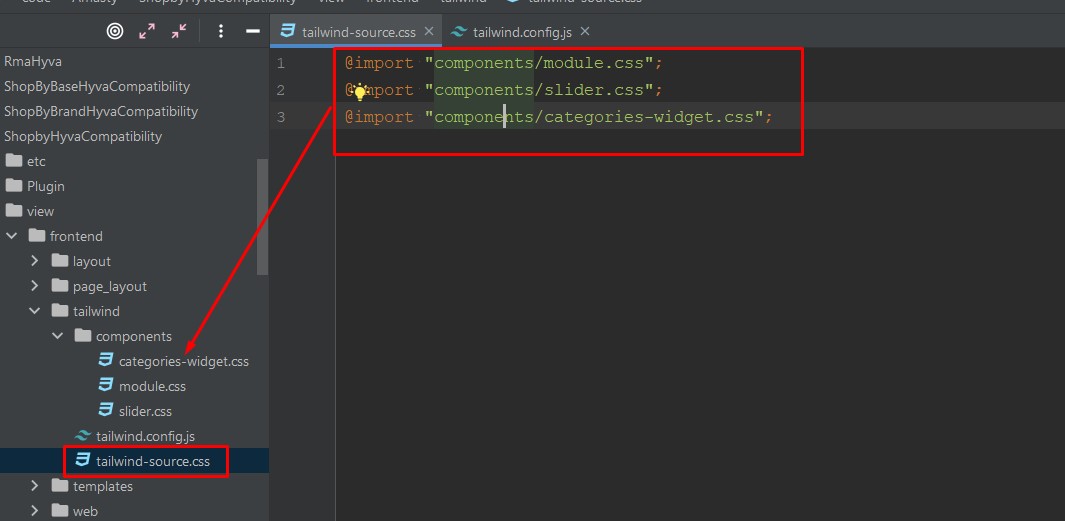Image resolution: width=1065 pixels, height=521 pixels.
Task: Click the CSS icon beside module.css
Action: point(105,386)
